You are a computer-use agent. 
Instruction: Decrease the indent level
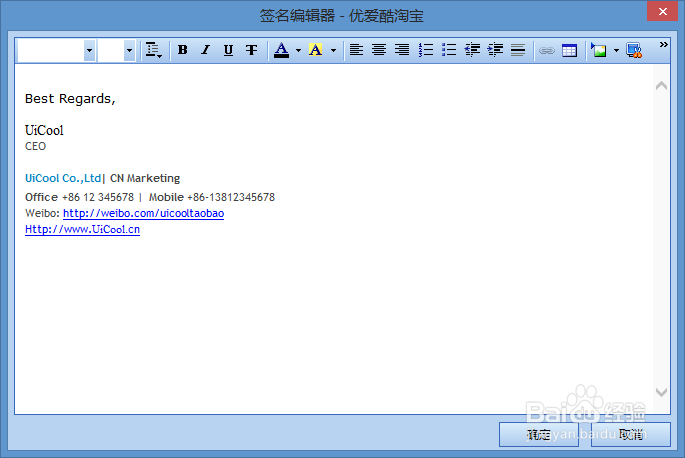click(x=472, y=50)
